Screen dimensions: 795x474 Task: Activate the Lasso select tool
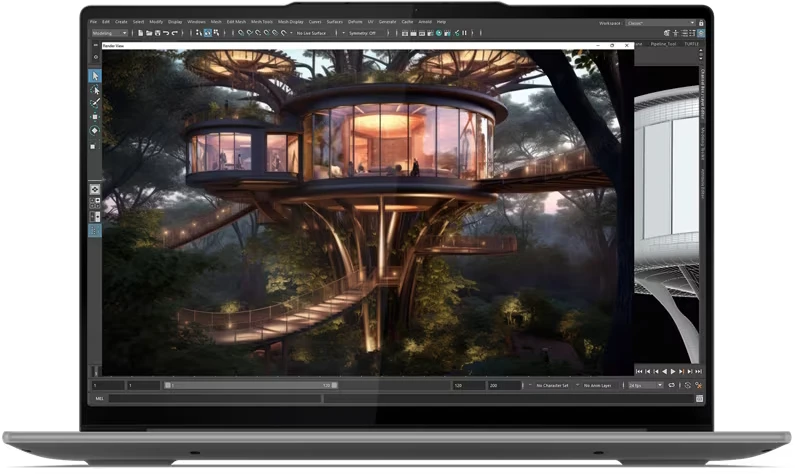[95, 90]
